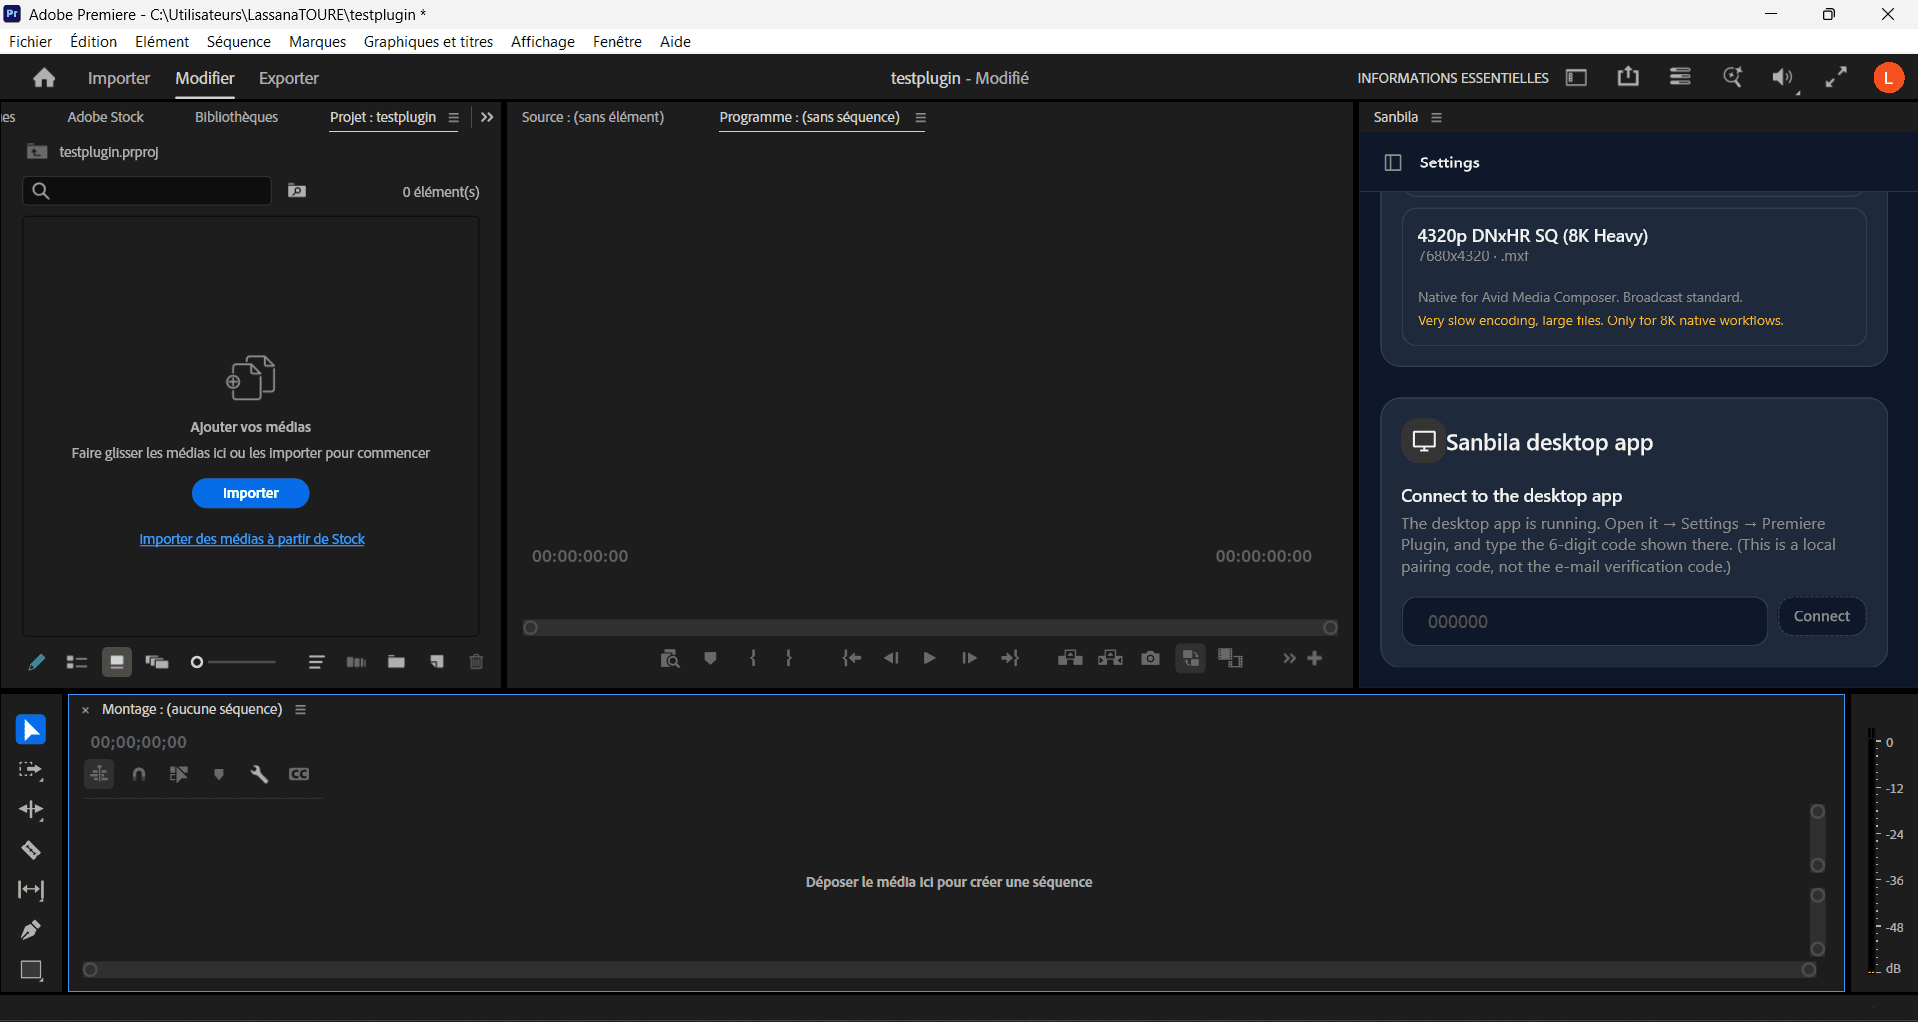Enter full screen video output mode

(x=1836, y=77)
